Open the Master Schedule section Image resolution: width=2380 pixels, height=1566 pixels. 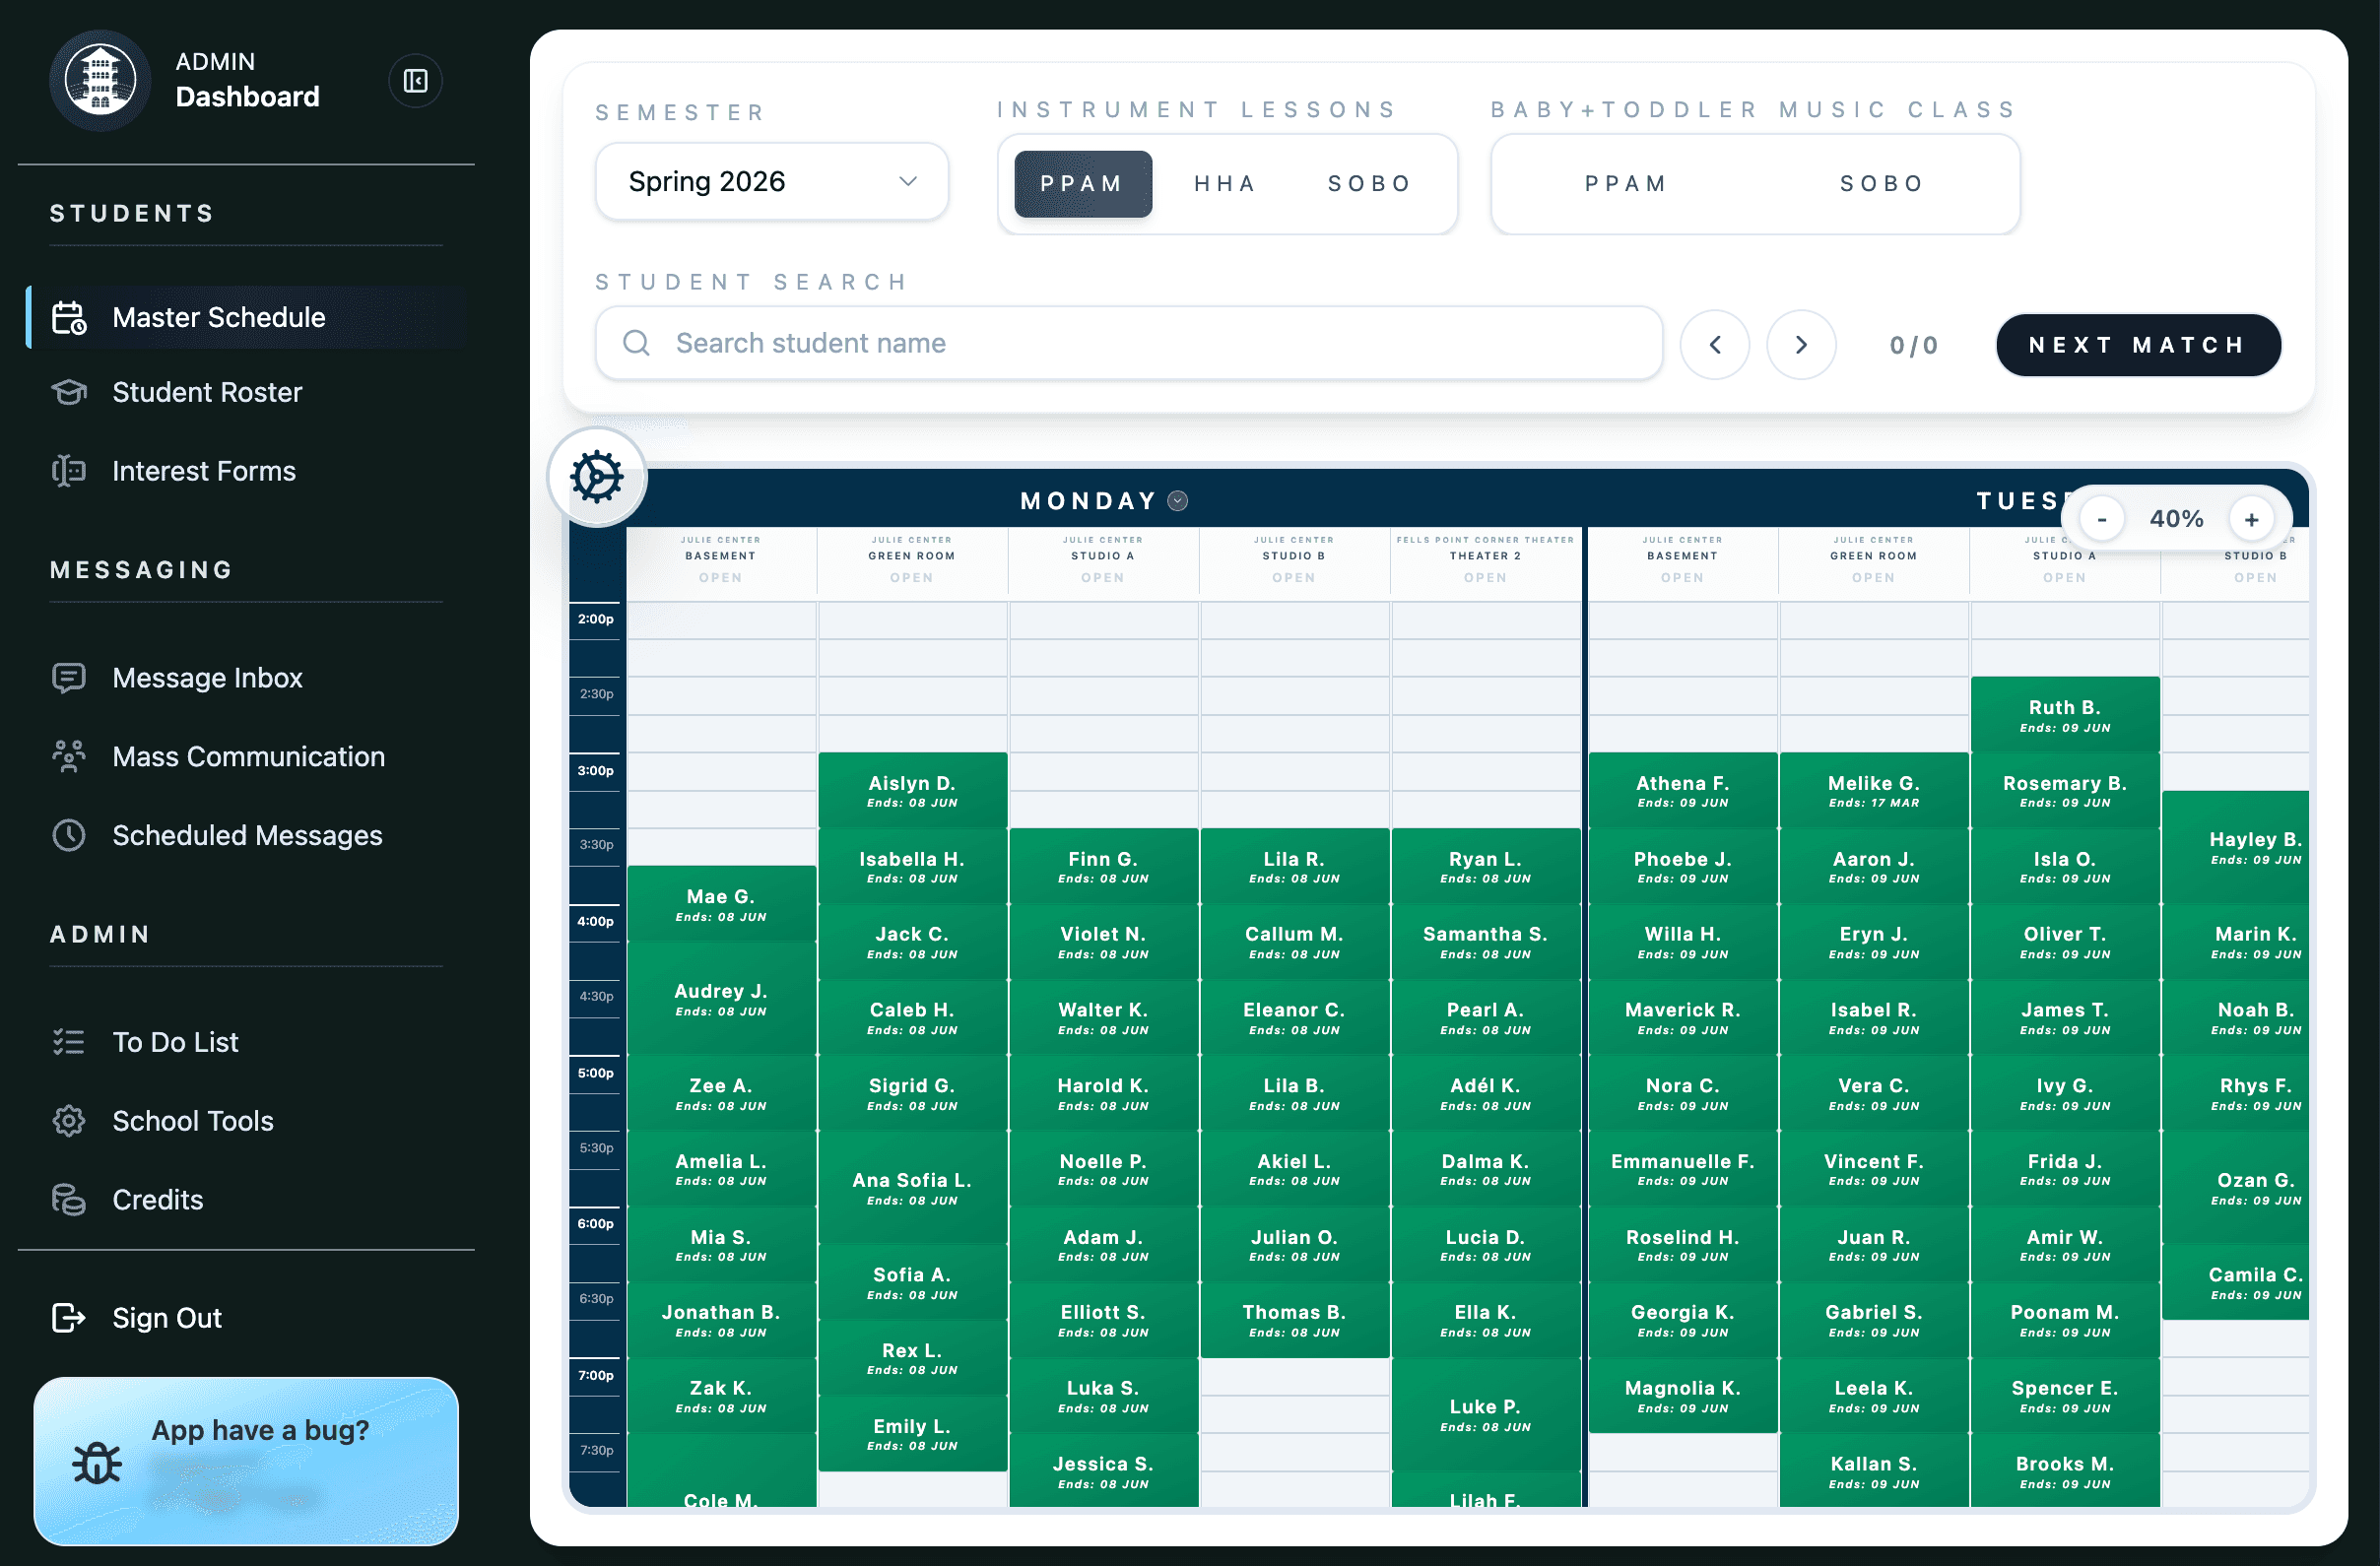click(218, 317)
